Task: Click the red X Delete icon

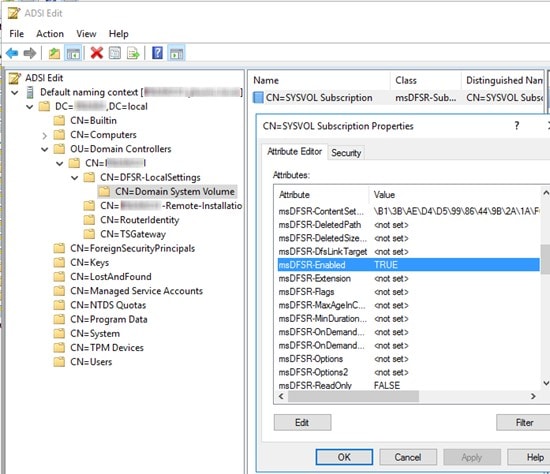Action: [96, 53]
